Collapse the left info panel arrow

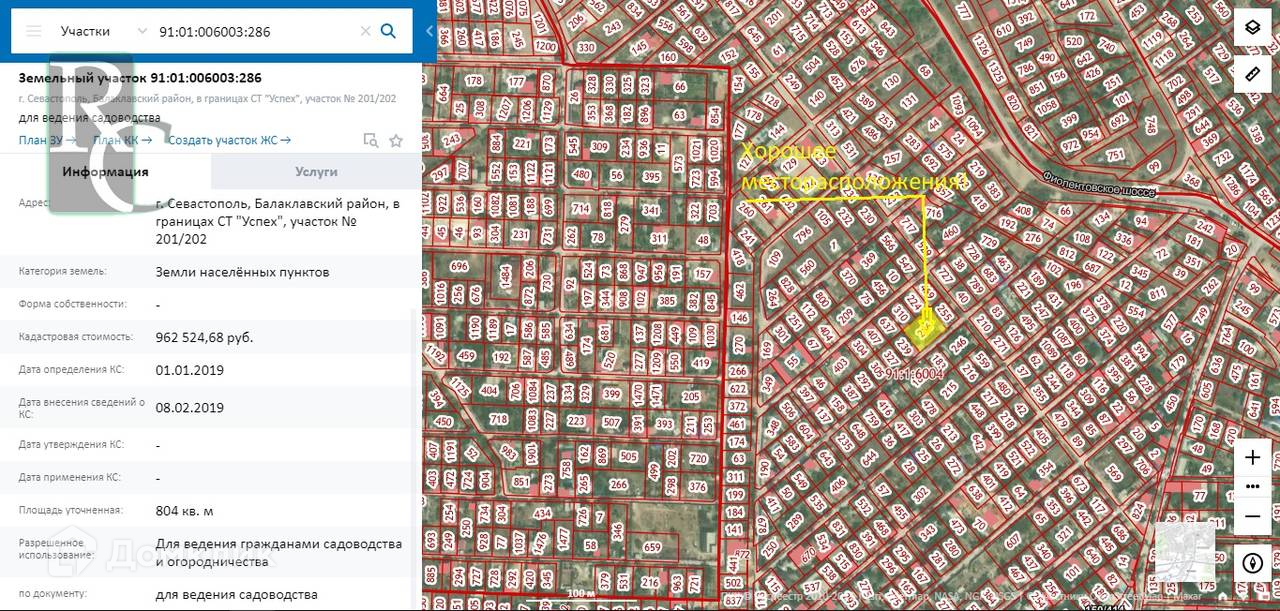coord(429,31)
